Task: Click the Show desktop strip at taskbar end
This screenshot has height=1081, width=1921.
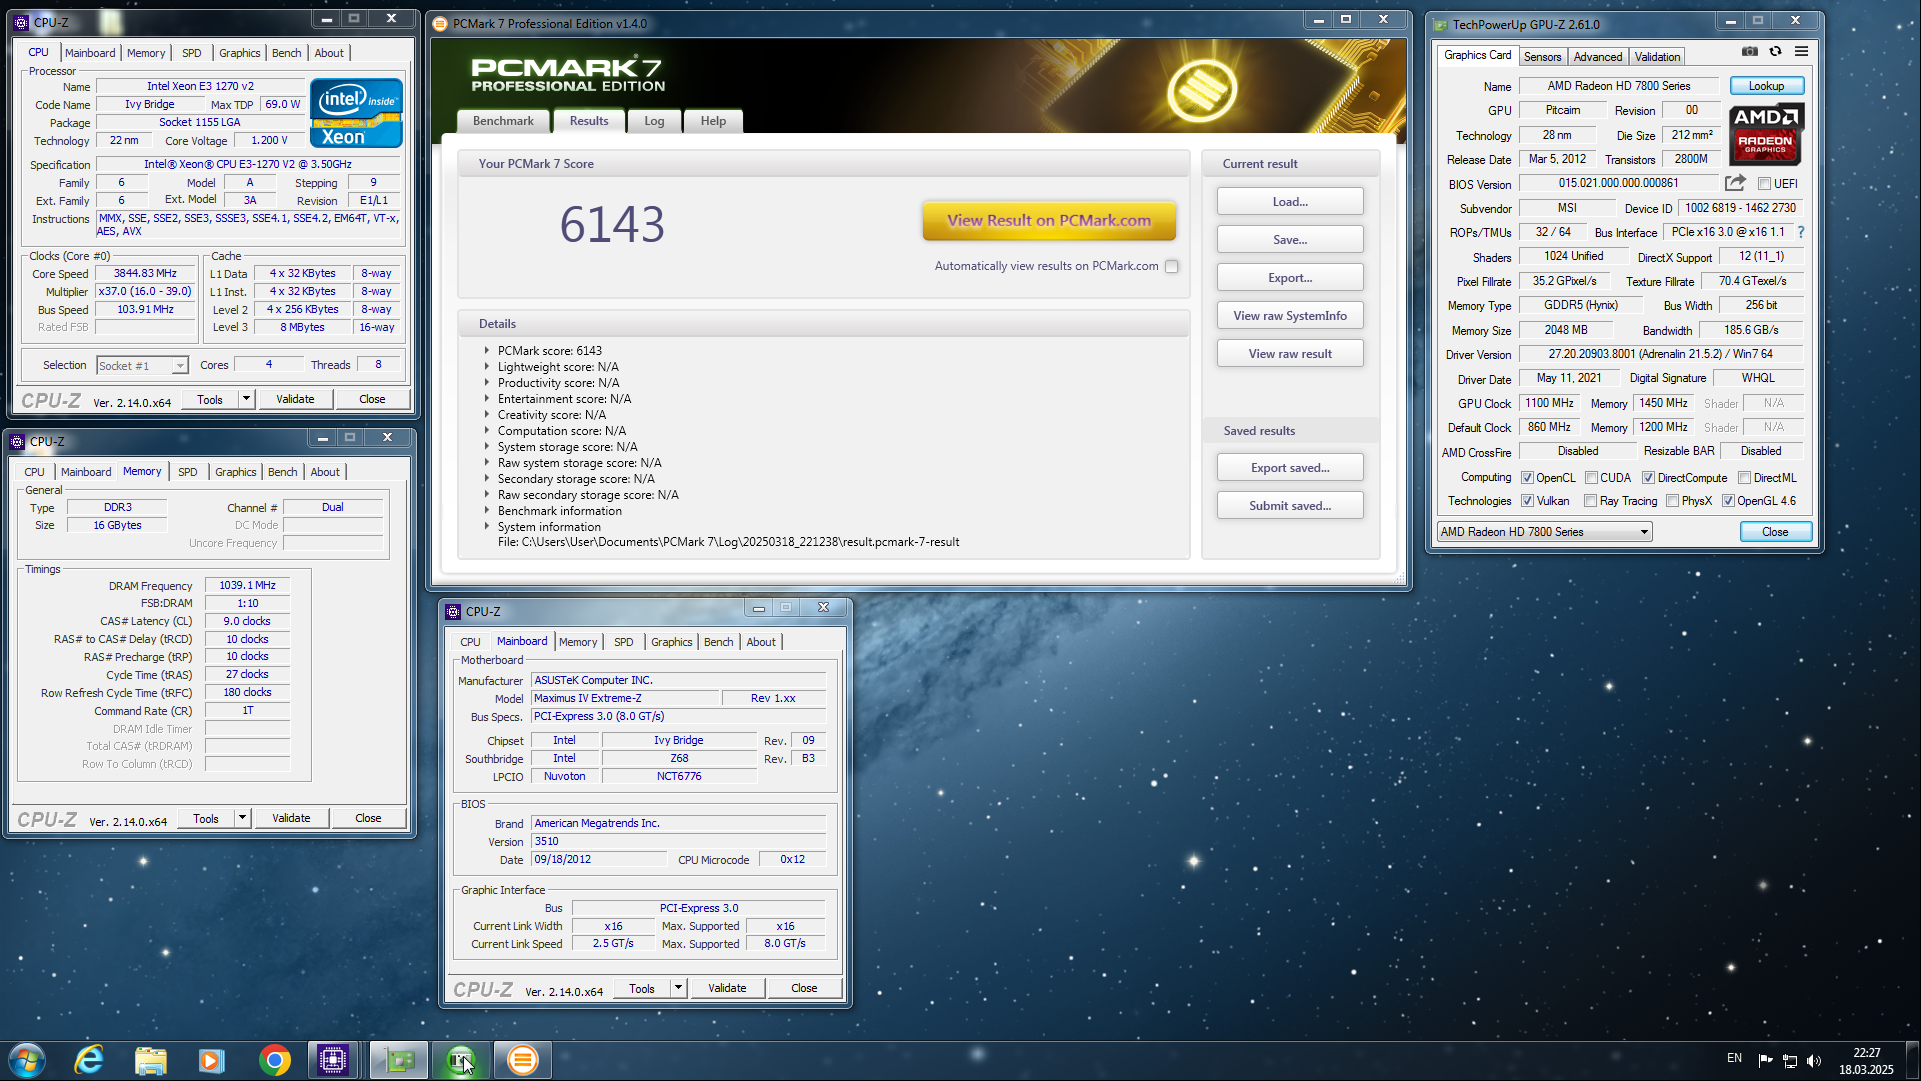Action: (x=1913, y=1061)
